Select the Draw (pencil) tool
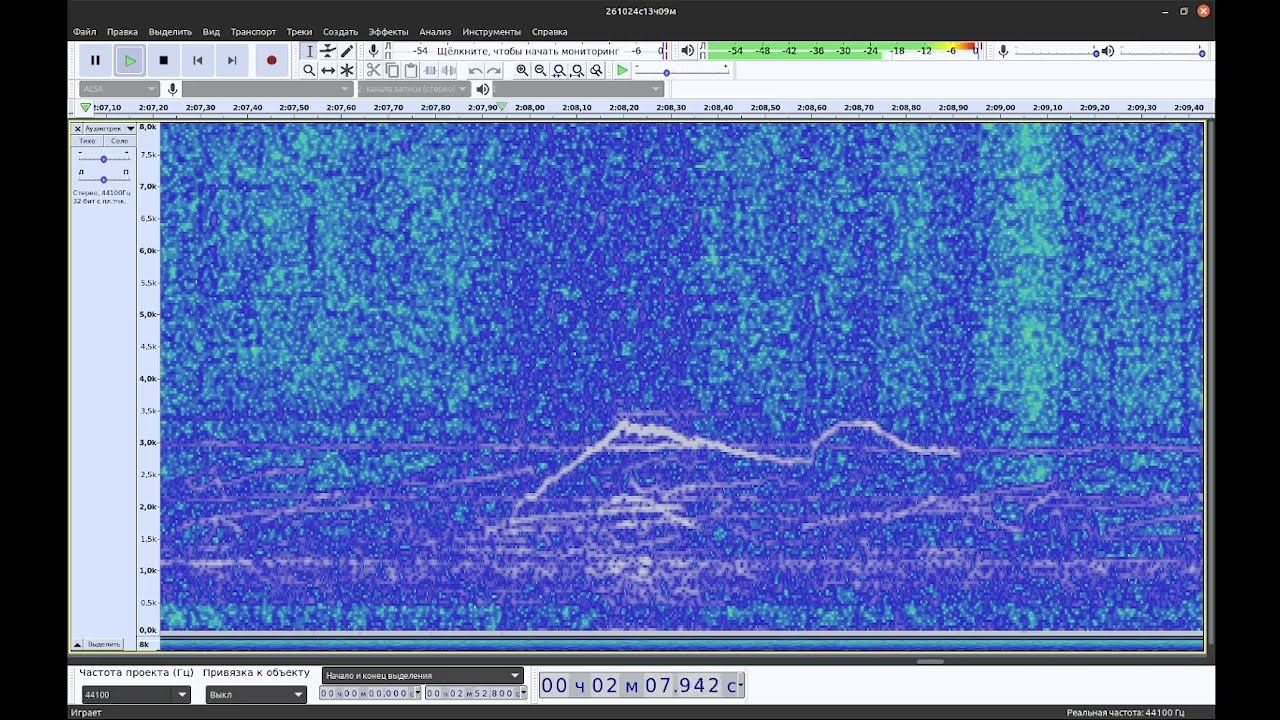The height and width of the screenshot is (720, 1280). coord(347,51)
